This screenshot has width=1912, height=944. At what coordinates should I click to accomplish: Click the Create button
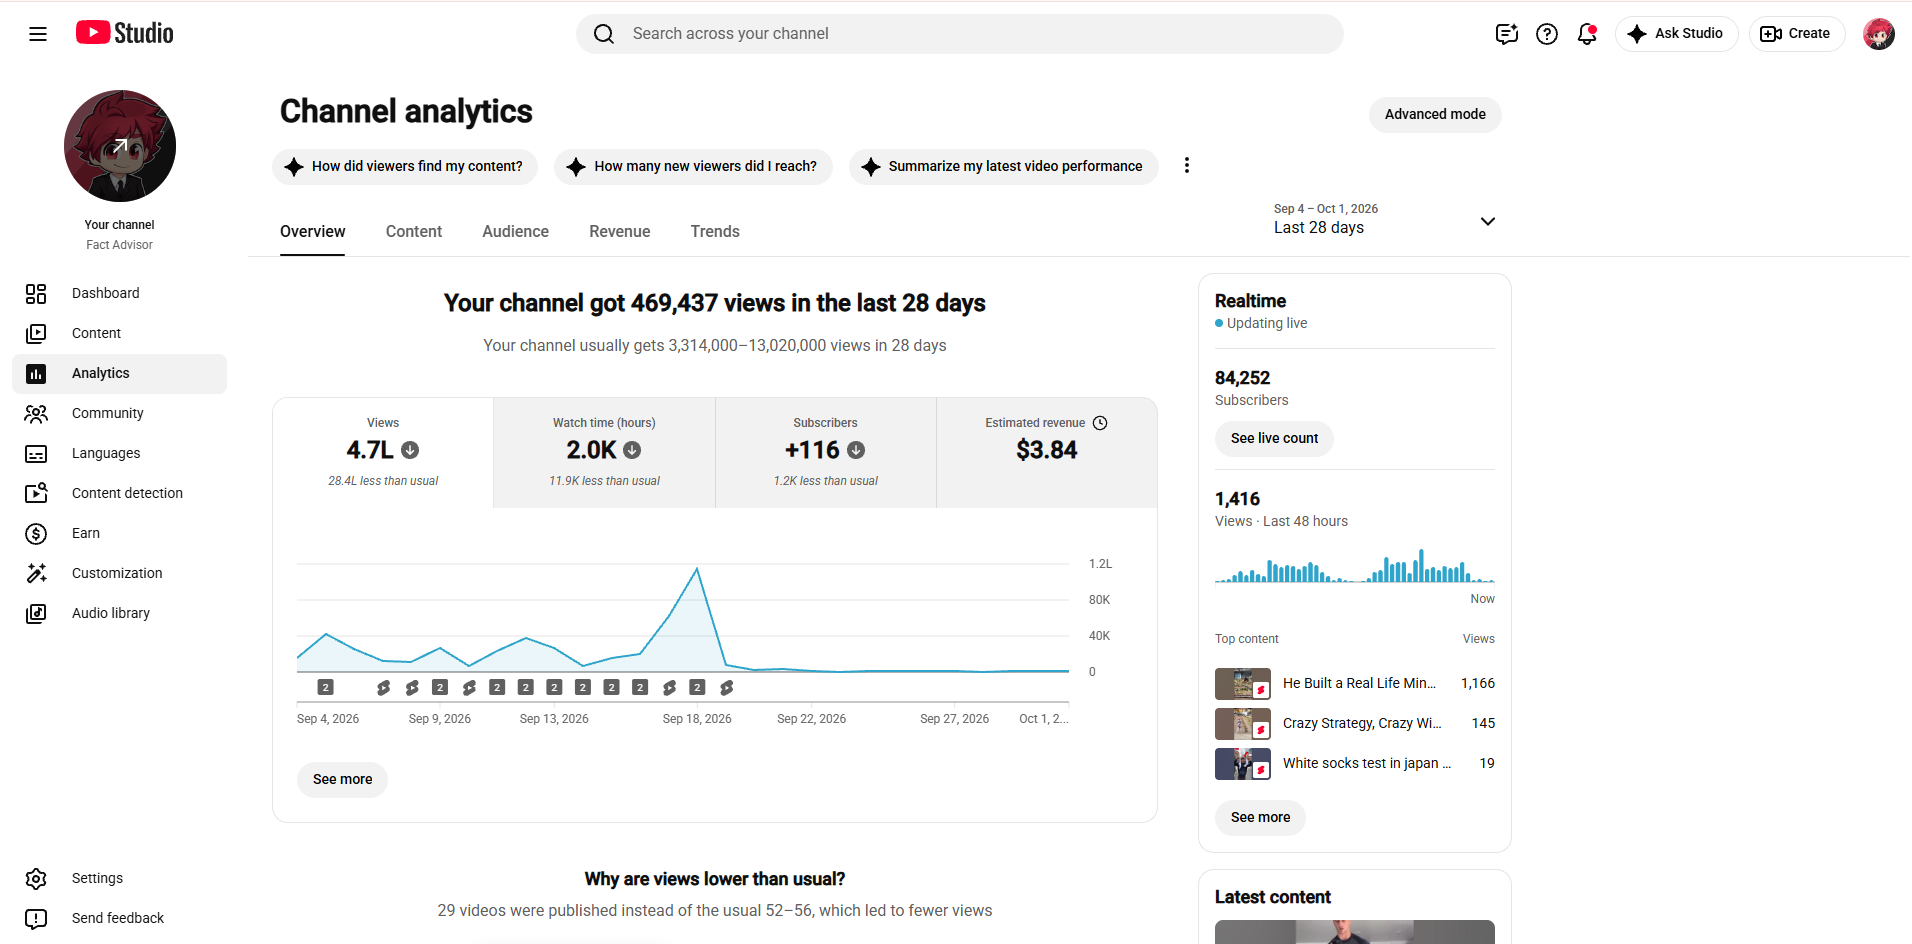(x=1796, y=33)
